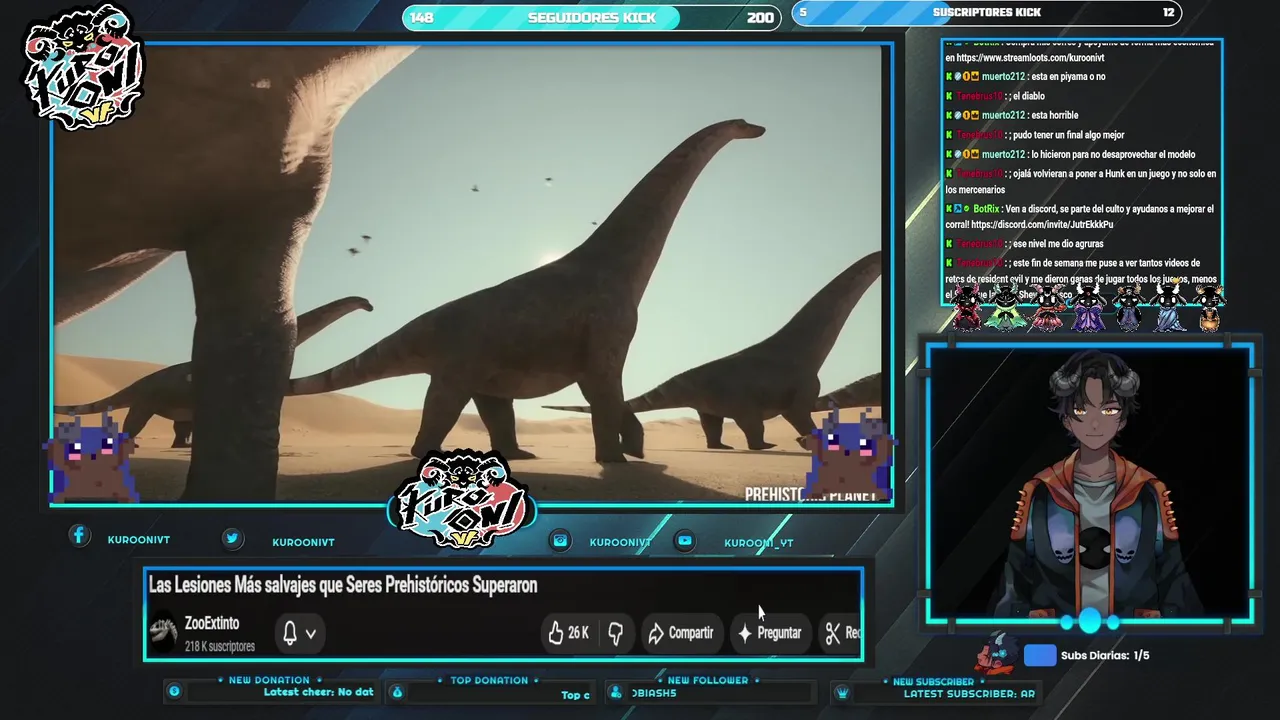Click the Top Donation money bag icon
The image size is (1280, 720).
pyautogui.click(x=397, y=691)
